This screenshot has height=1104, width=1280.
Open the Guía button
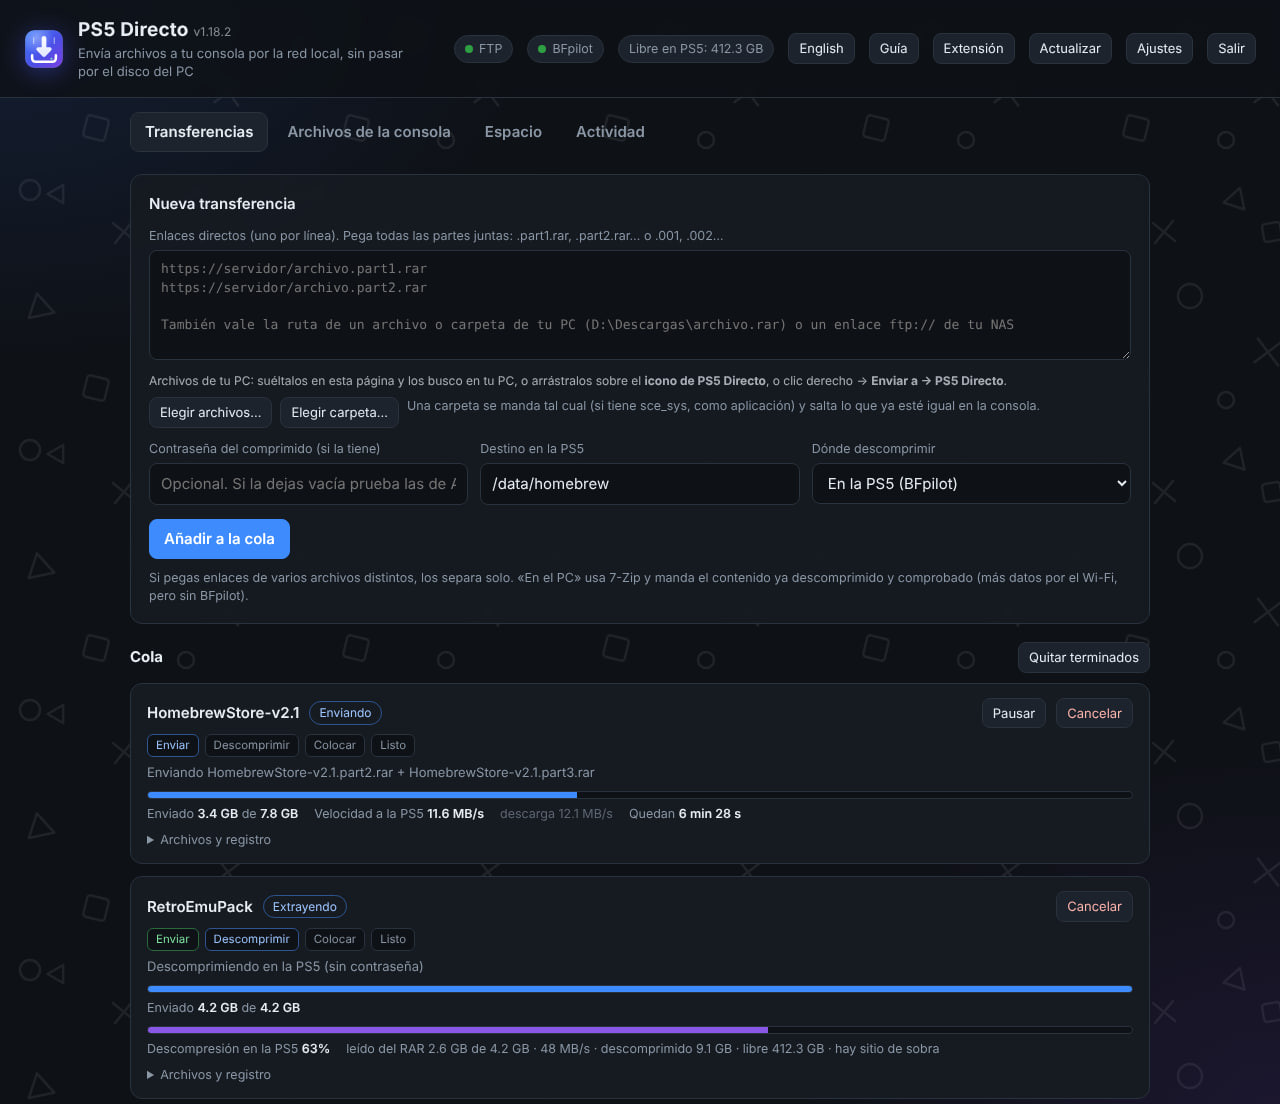[894, 48]
